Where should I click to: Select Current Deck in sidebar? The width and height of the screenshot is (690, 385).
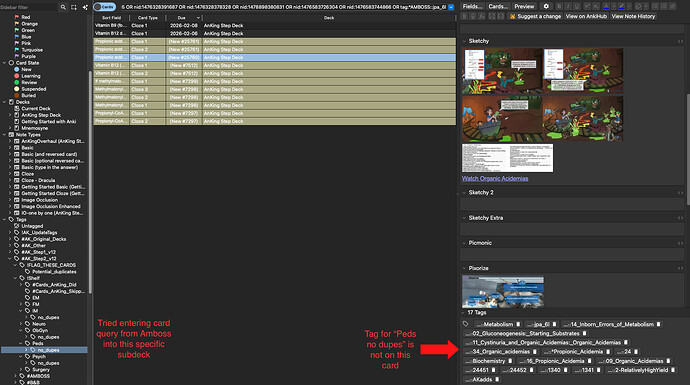[36, 109]
